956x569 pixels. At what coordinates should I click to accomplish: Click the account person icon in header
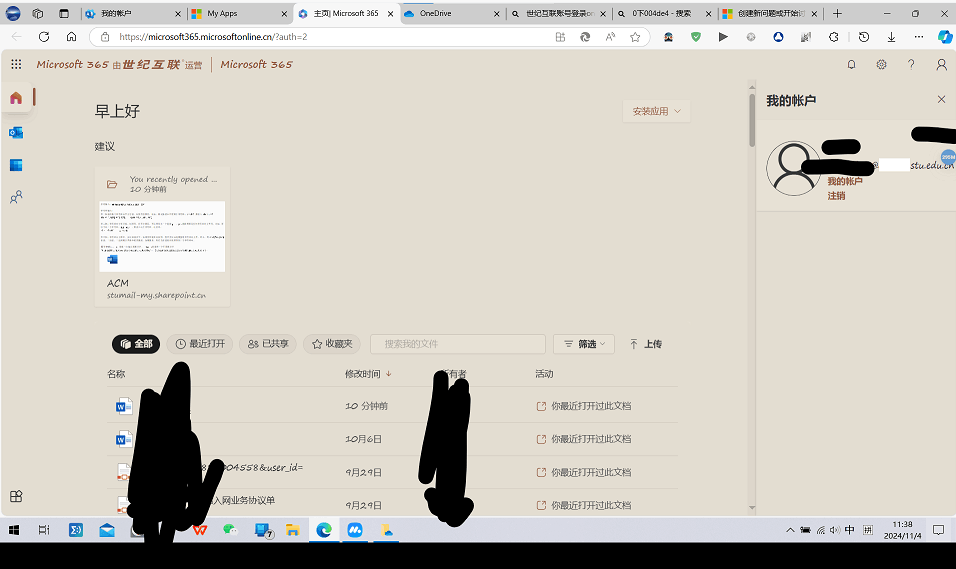(x=941, y=64)
